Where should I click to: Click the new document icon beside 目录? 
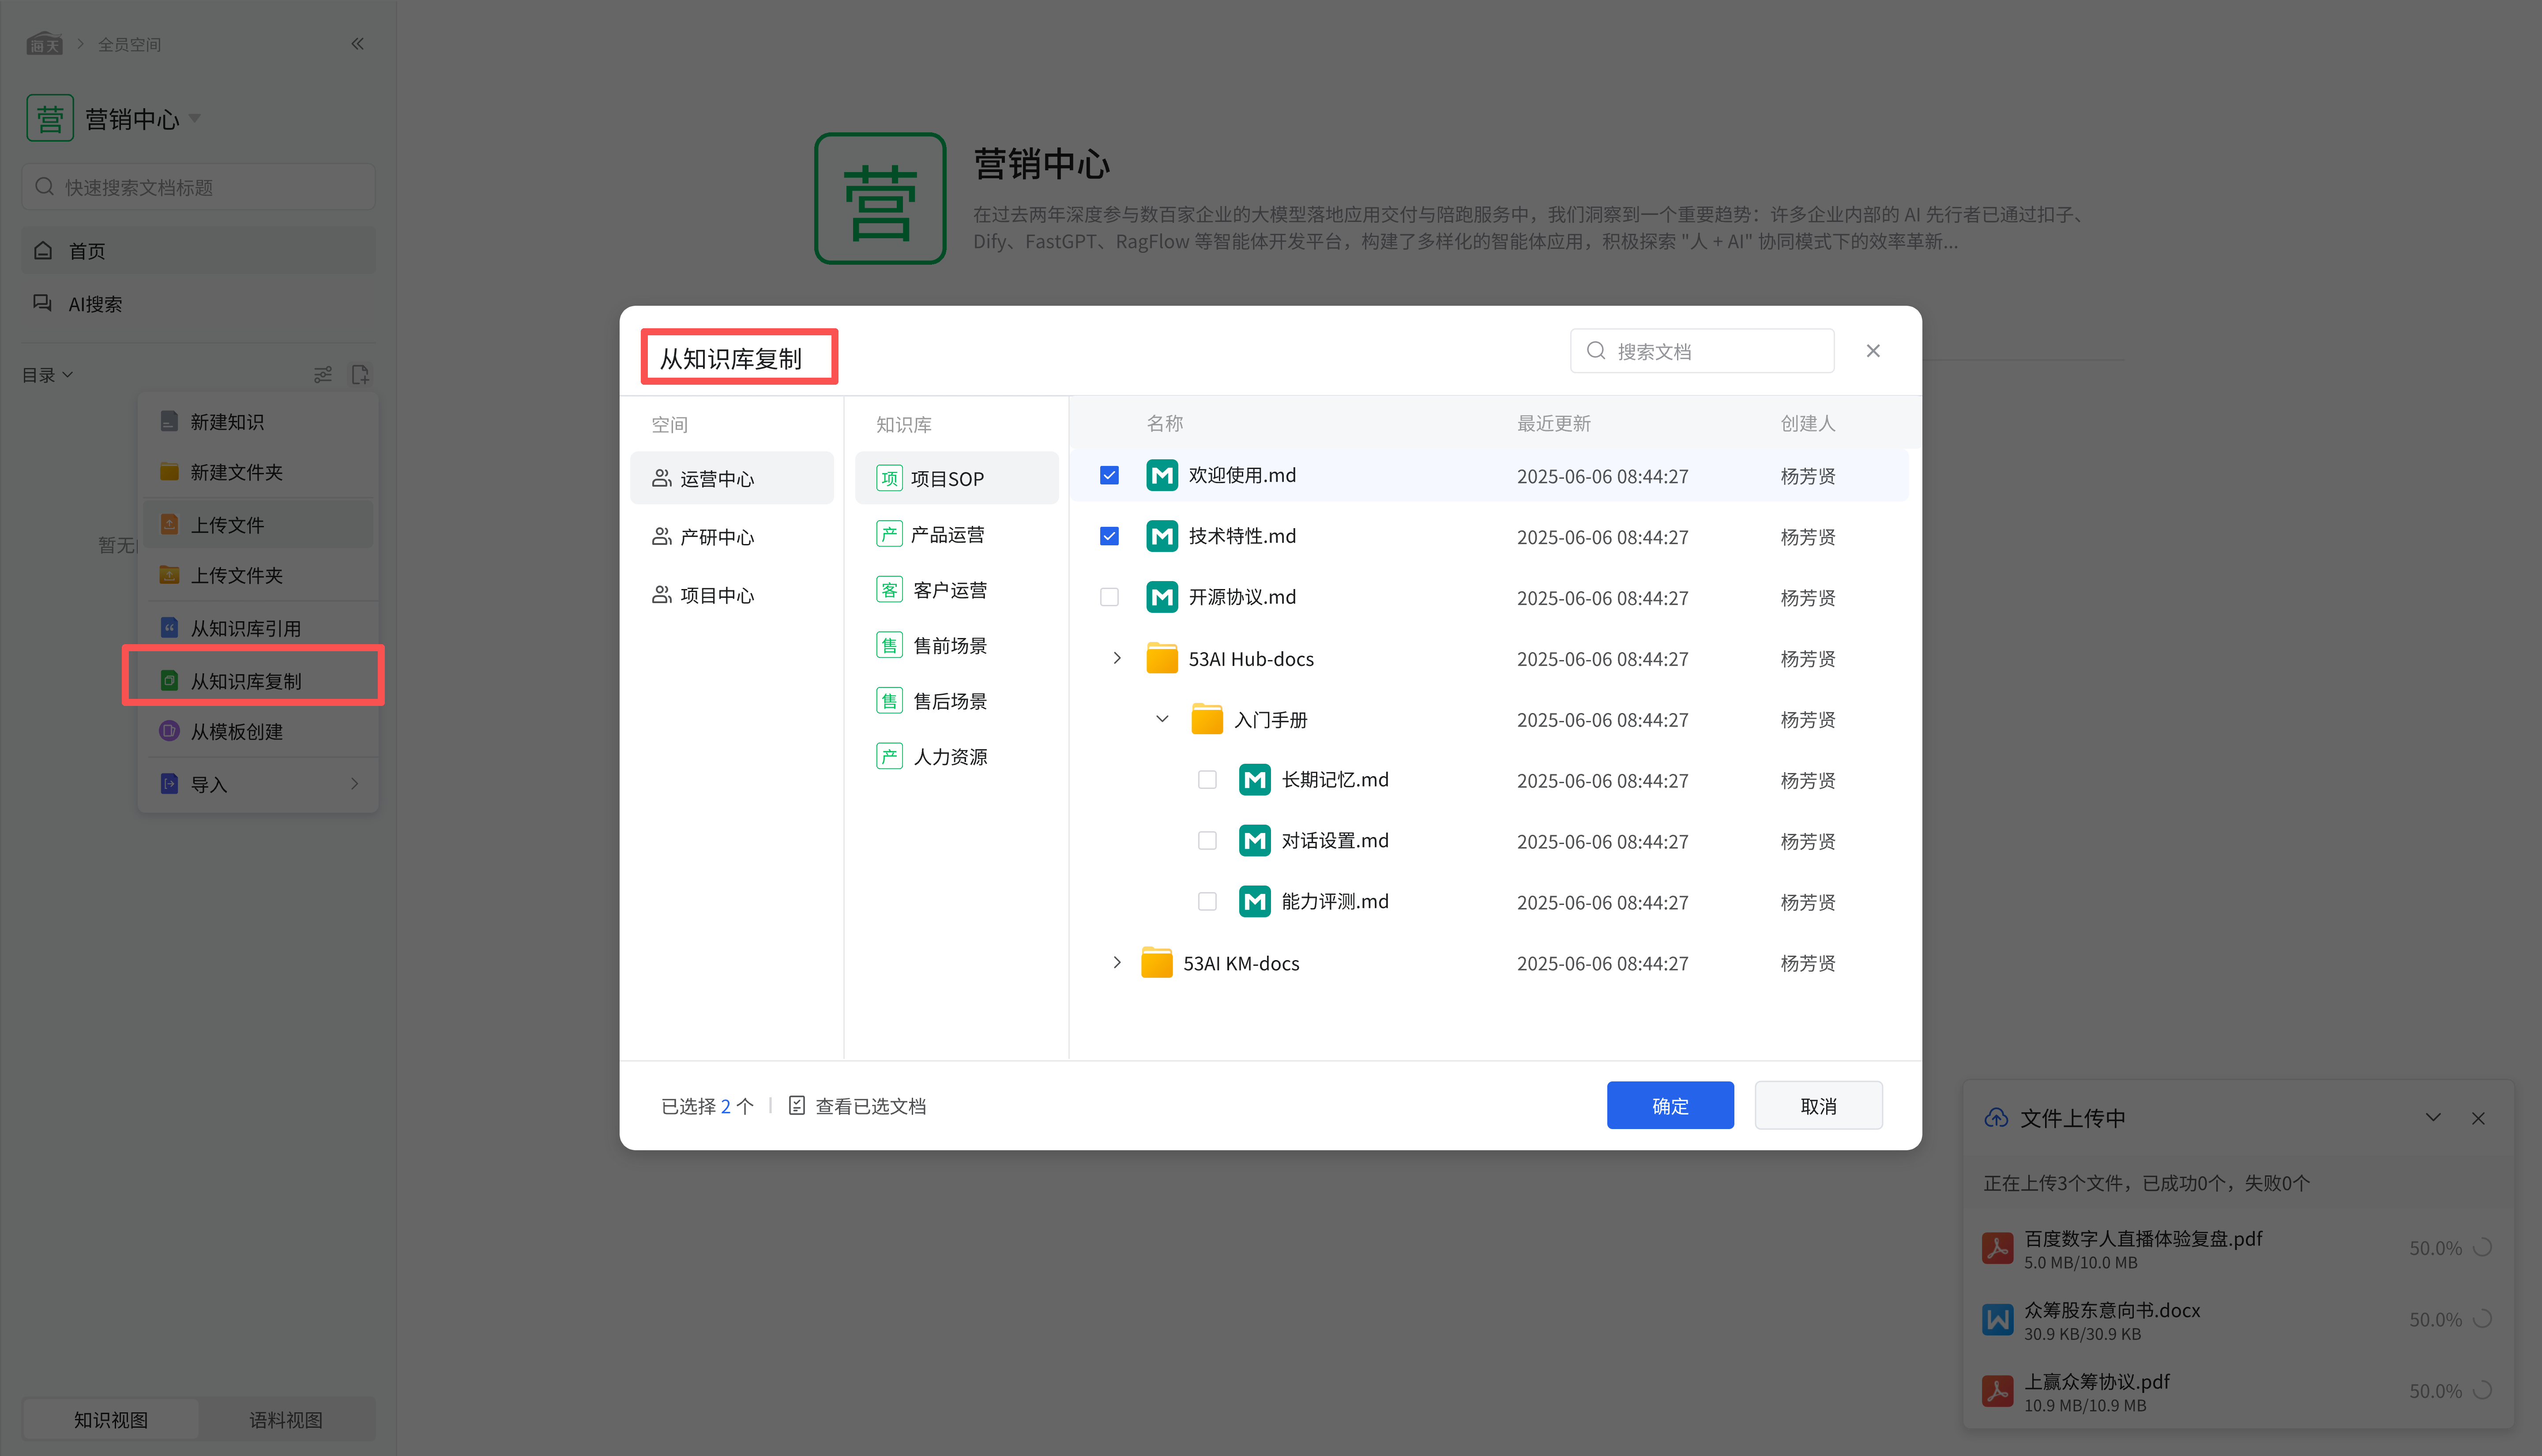pos(360,374)
